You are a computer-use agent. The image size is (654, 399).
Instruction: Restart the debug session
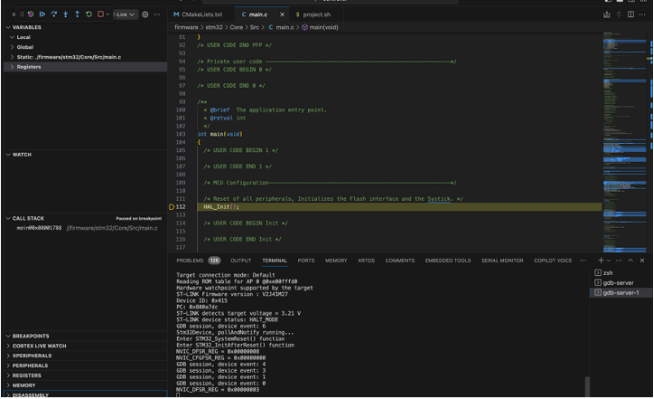coord(89,14)
